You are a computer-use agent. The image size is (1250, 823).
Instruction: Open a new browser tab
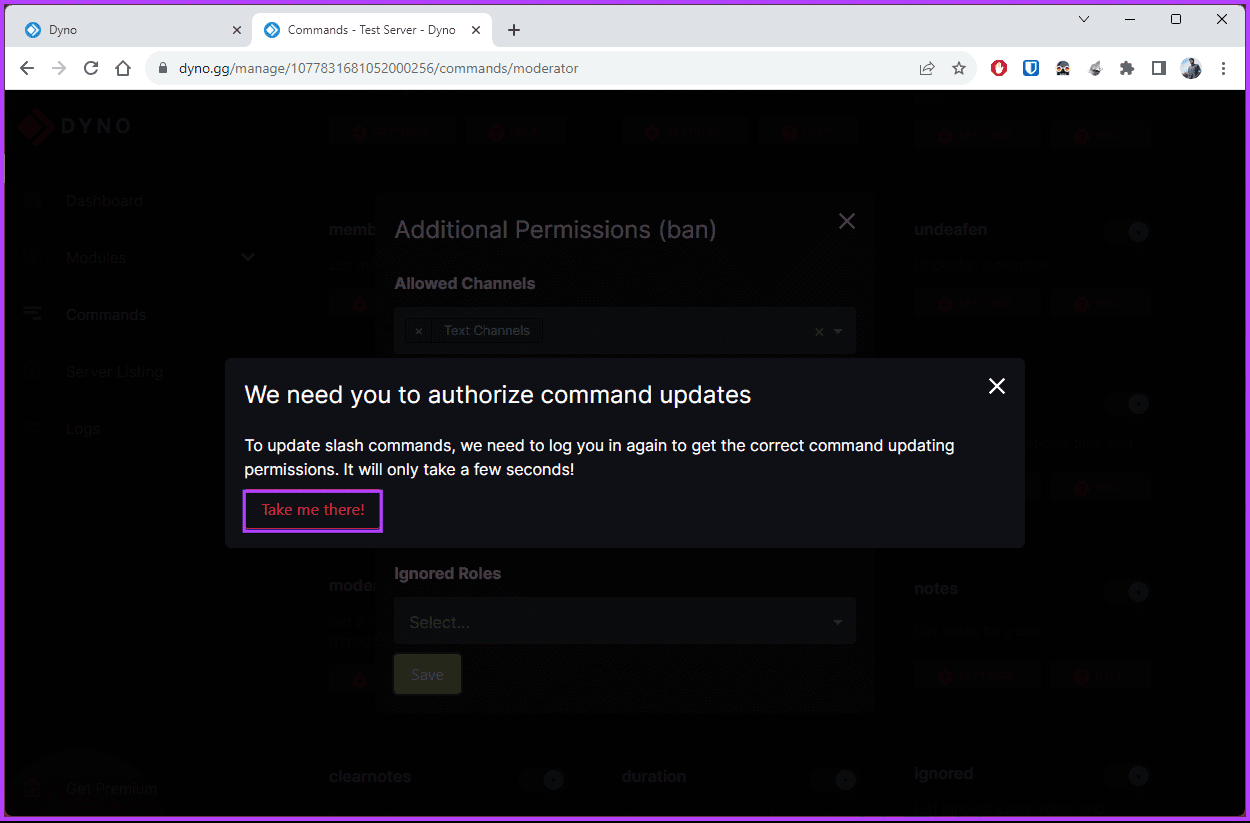pos(514,30)
